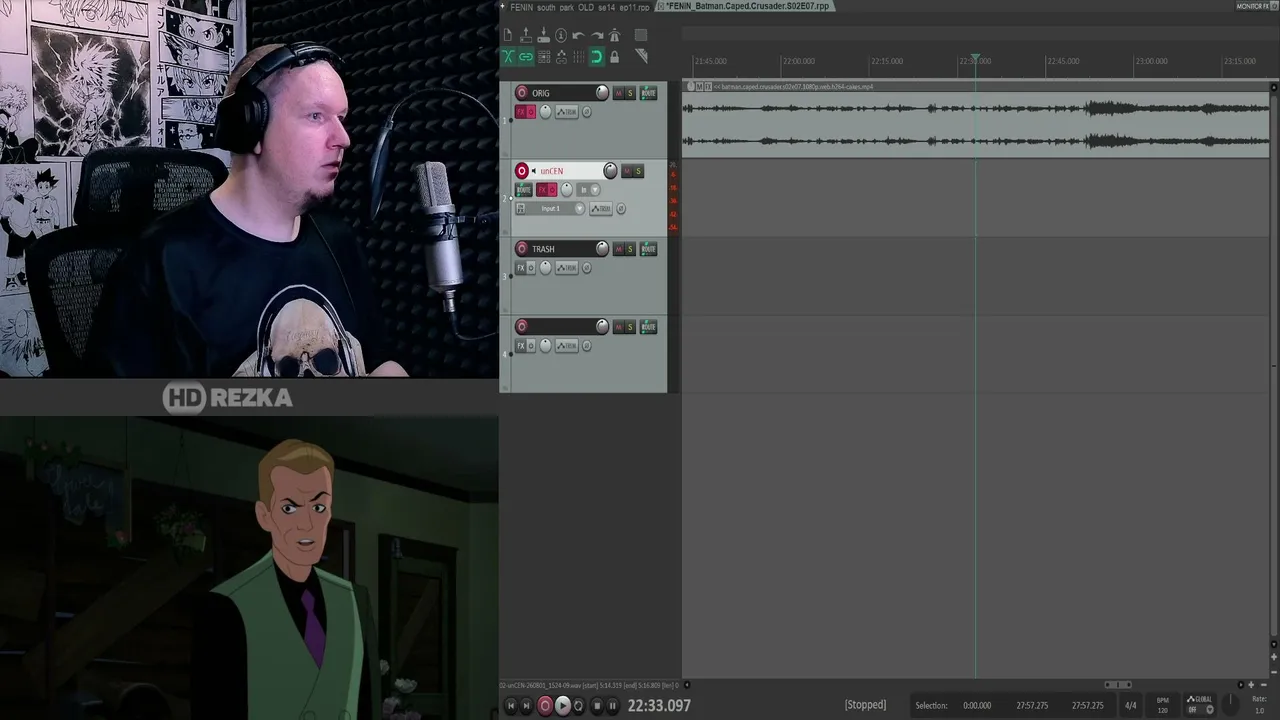The image size is (1280, 720).
Task: Click the MONITOR FX button
Action: tap(1254, 6)
